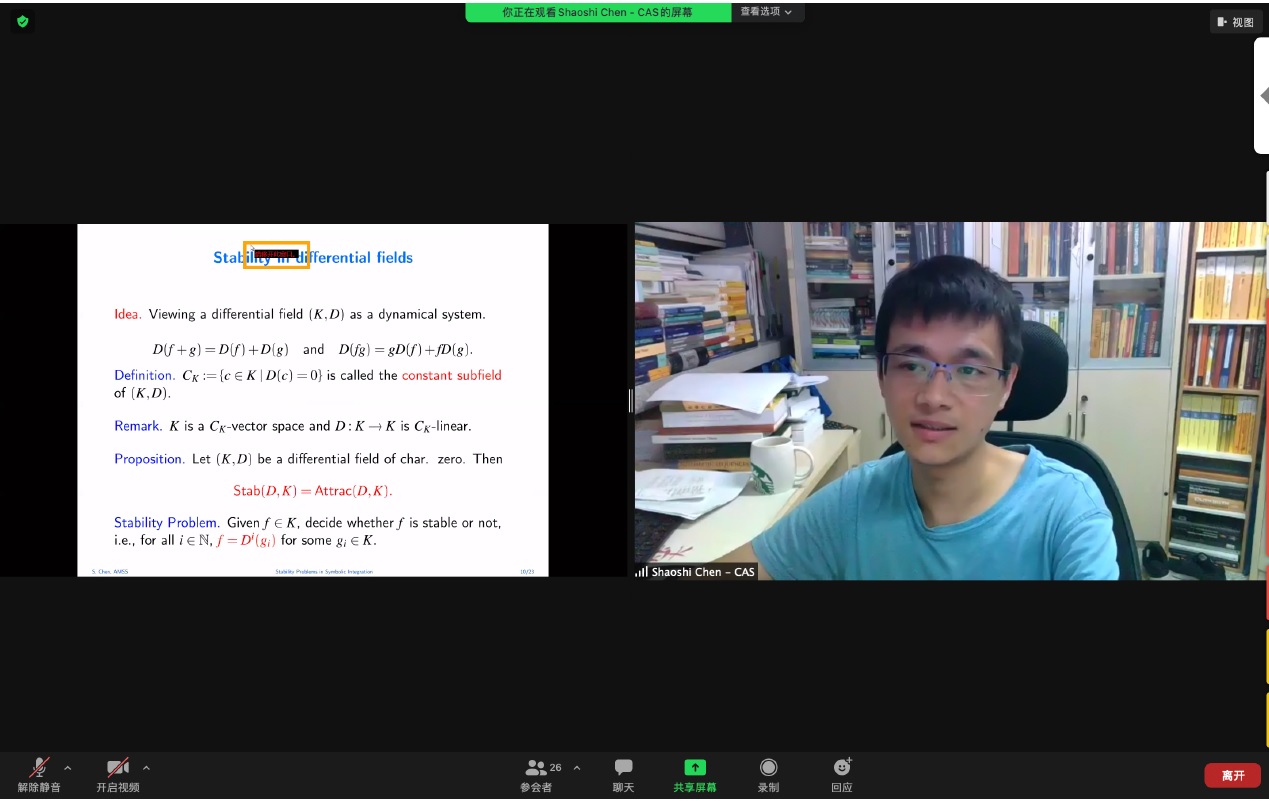
Task: Open the 查看选项 dropdown menu
Action: [x=766, y=12]
